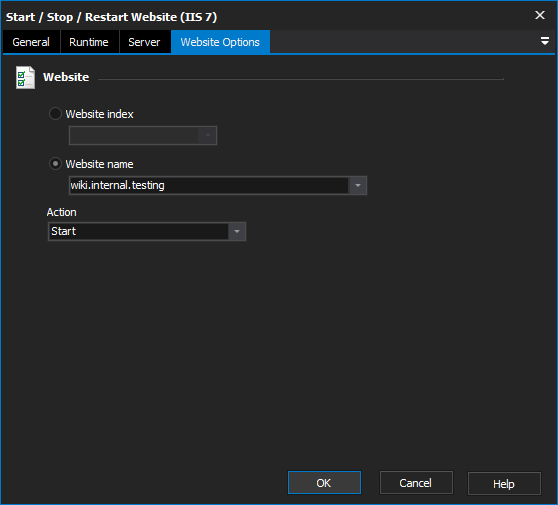Switch to the General tab
558x505 pixels.
[x=31, y=42]
